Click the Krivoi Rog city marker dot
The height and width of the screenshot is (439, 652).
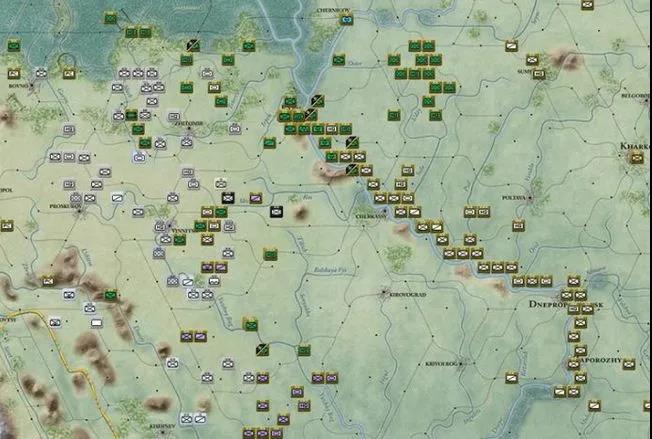pyautogui.click(x=461, y=363)
